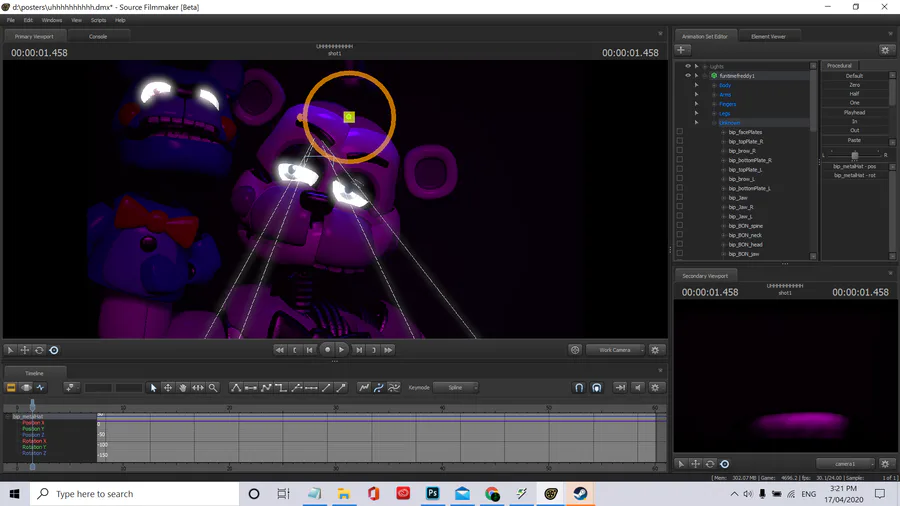Open the Windows menu
The height and width of the screenshot is (506, 900).
(52, 20)
